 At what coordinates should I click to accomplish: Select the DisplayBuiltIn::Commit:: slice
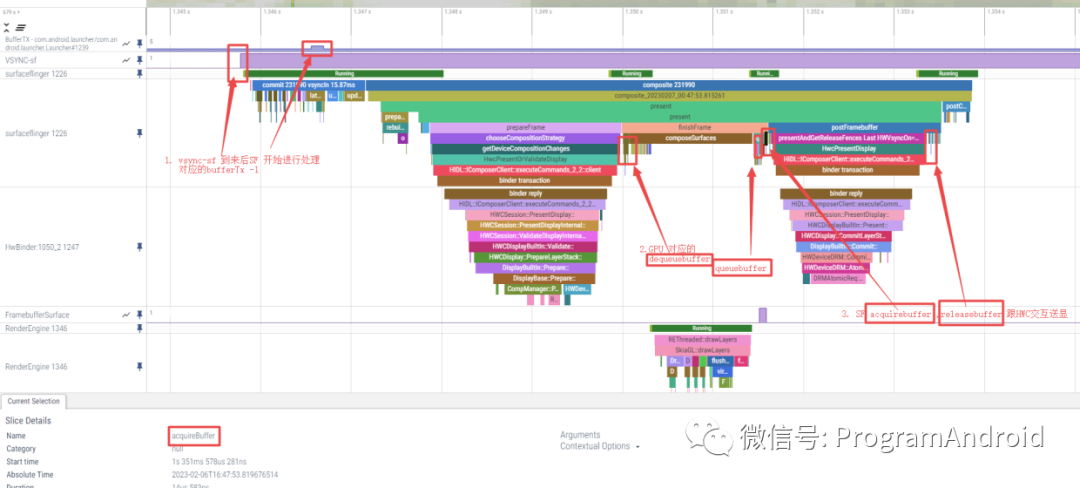[x=844, y=246]
